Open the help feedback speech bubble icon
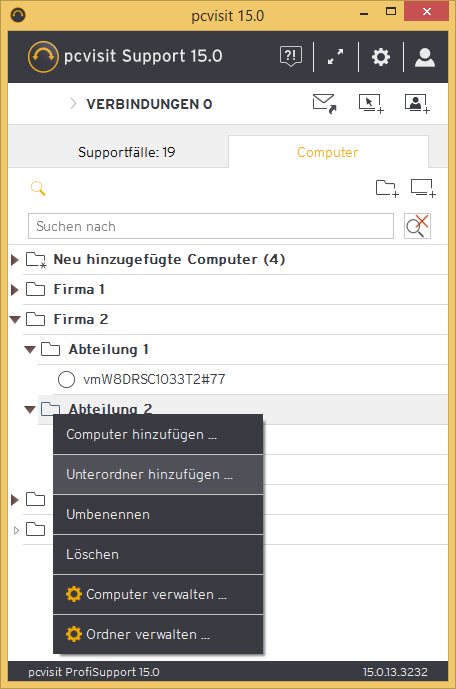Image resolution: width=456 pixels, height=689 pixels. tap(291, 57)
